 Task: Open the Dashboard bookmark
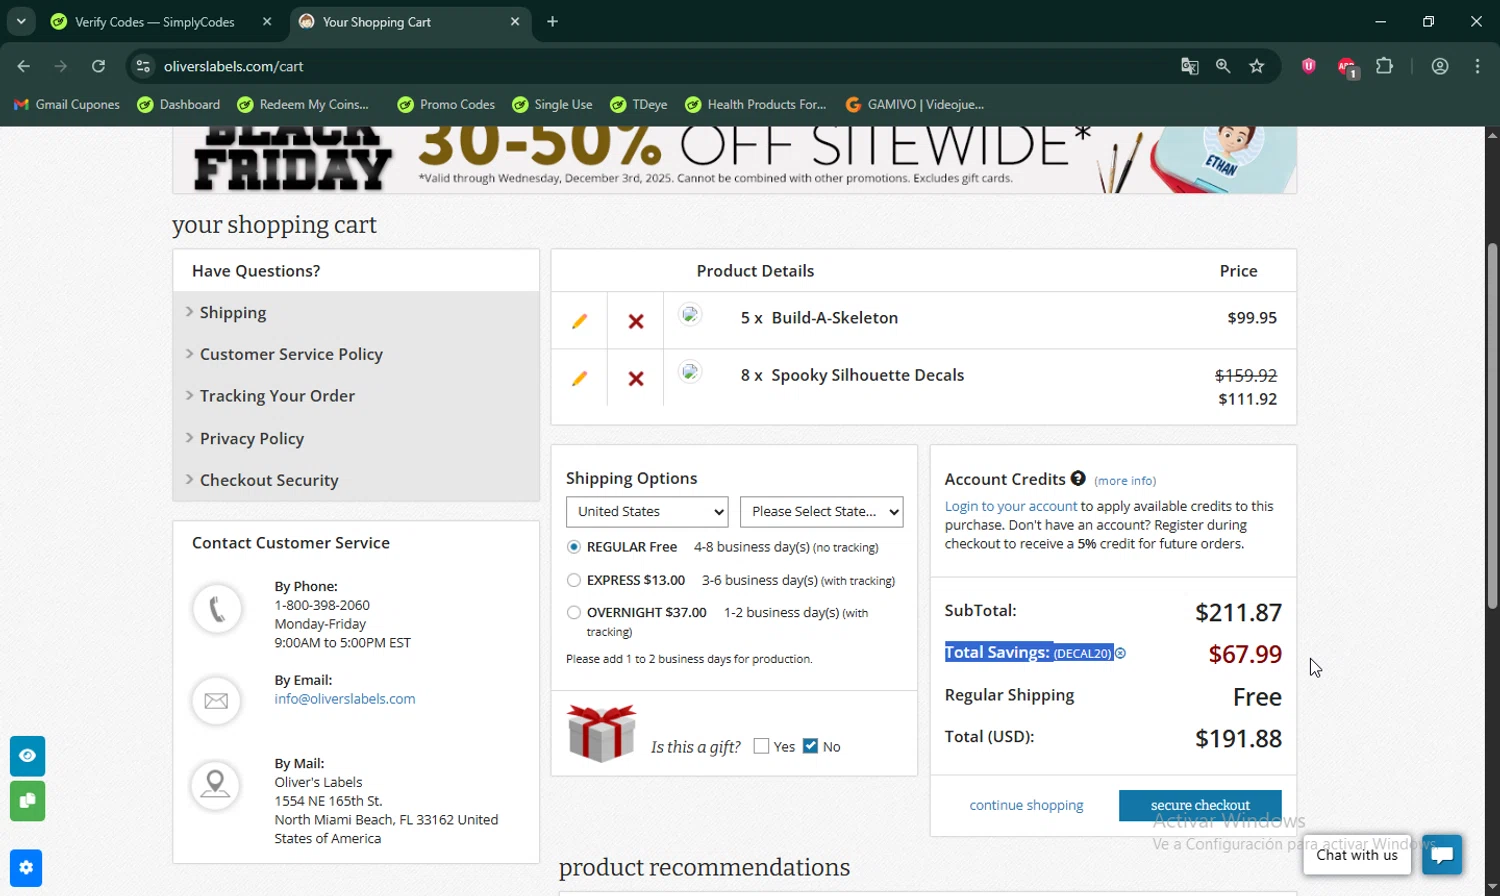point(178,104)
